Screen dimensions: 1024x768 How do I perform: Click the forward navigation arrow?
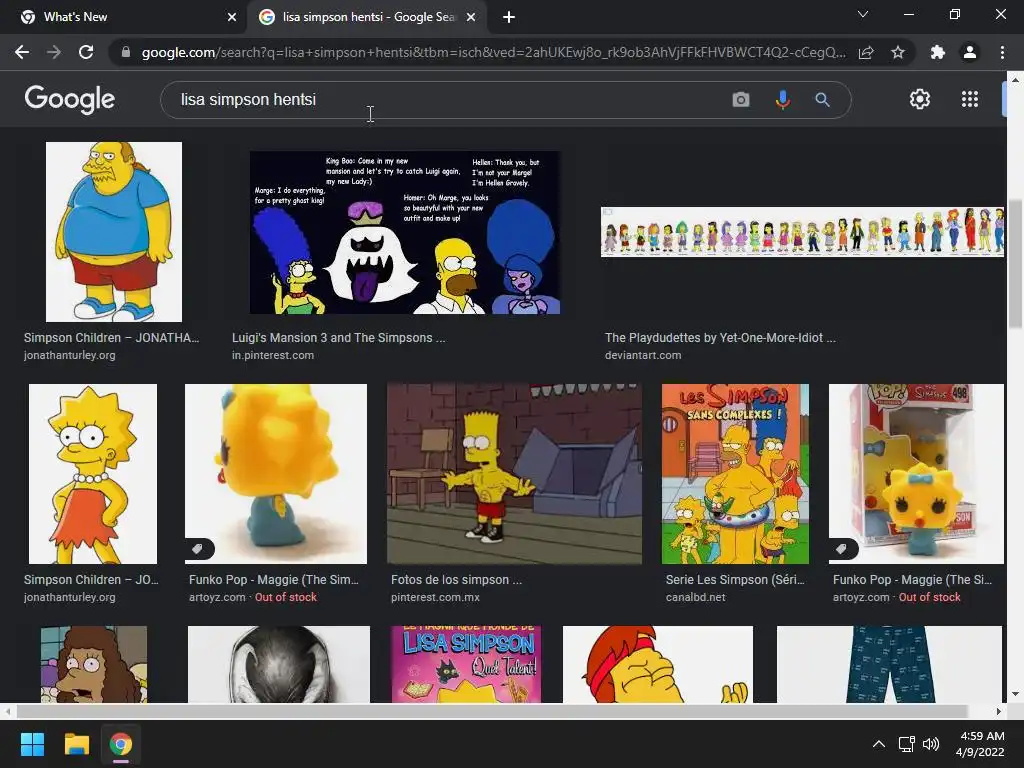pyautogui.click(x=54, y=52)
